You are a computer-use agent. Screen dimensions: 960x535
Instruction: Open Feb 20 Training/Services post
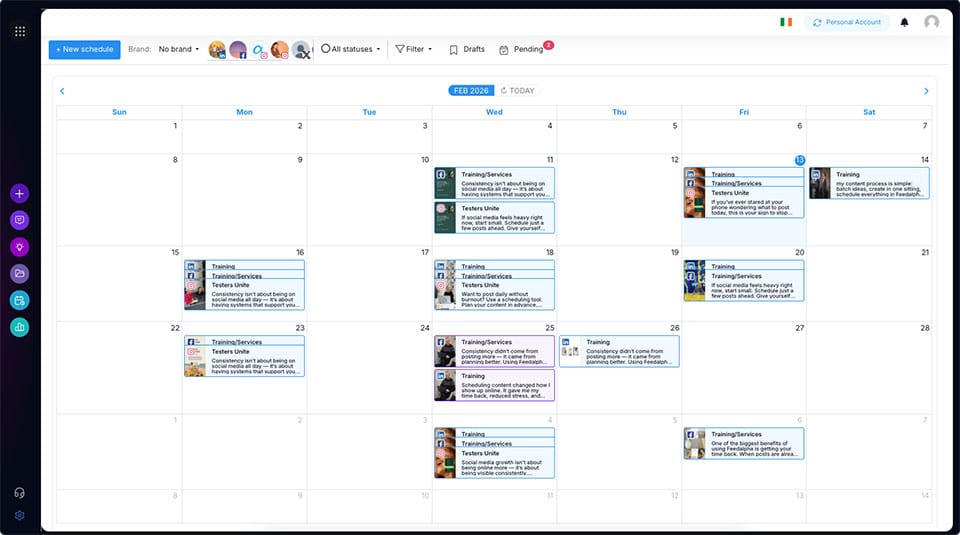click(x=744, y=286)
